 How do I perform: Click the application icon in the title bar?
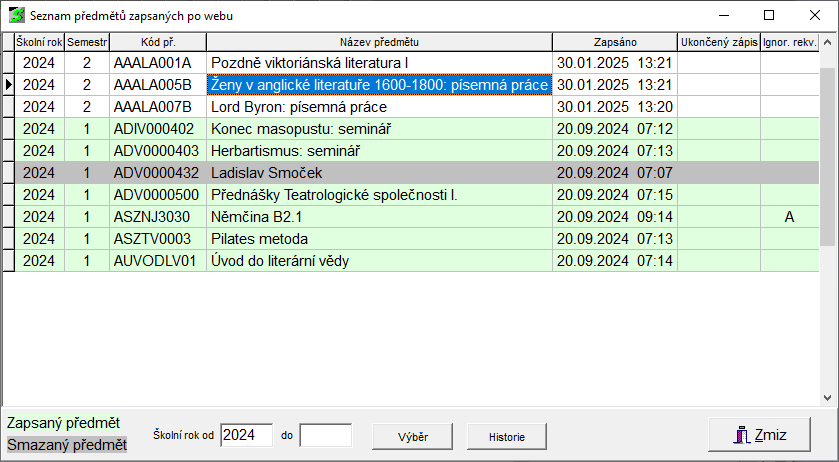click(15, 16)
